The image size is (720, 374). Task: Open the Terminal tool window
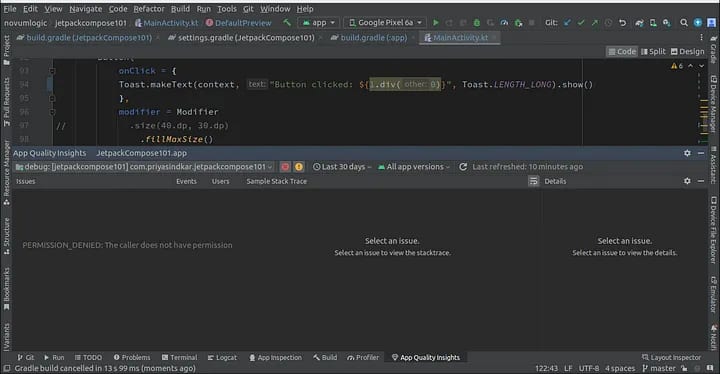[180, 357]
